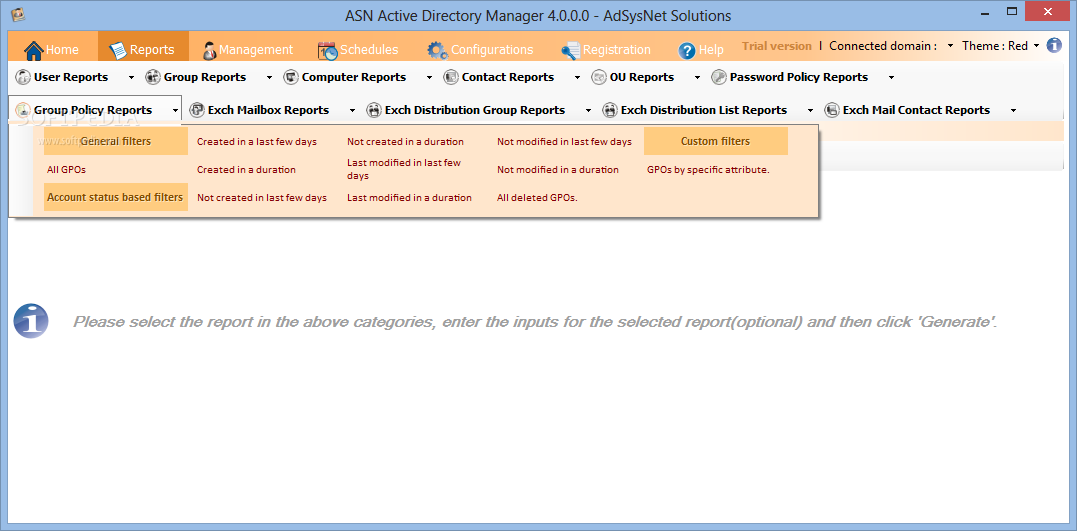Click the Trial version label
Screen dimensions: 1077x531
pyautogui.click(x=777, y=46)
